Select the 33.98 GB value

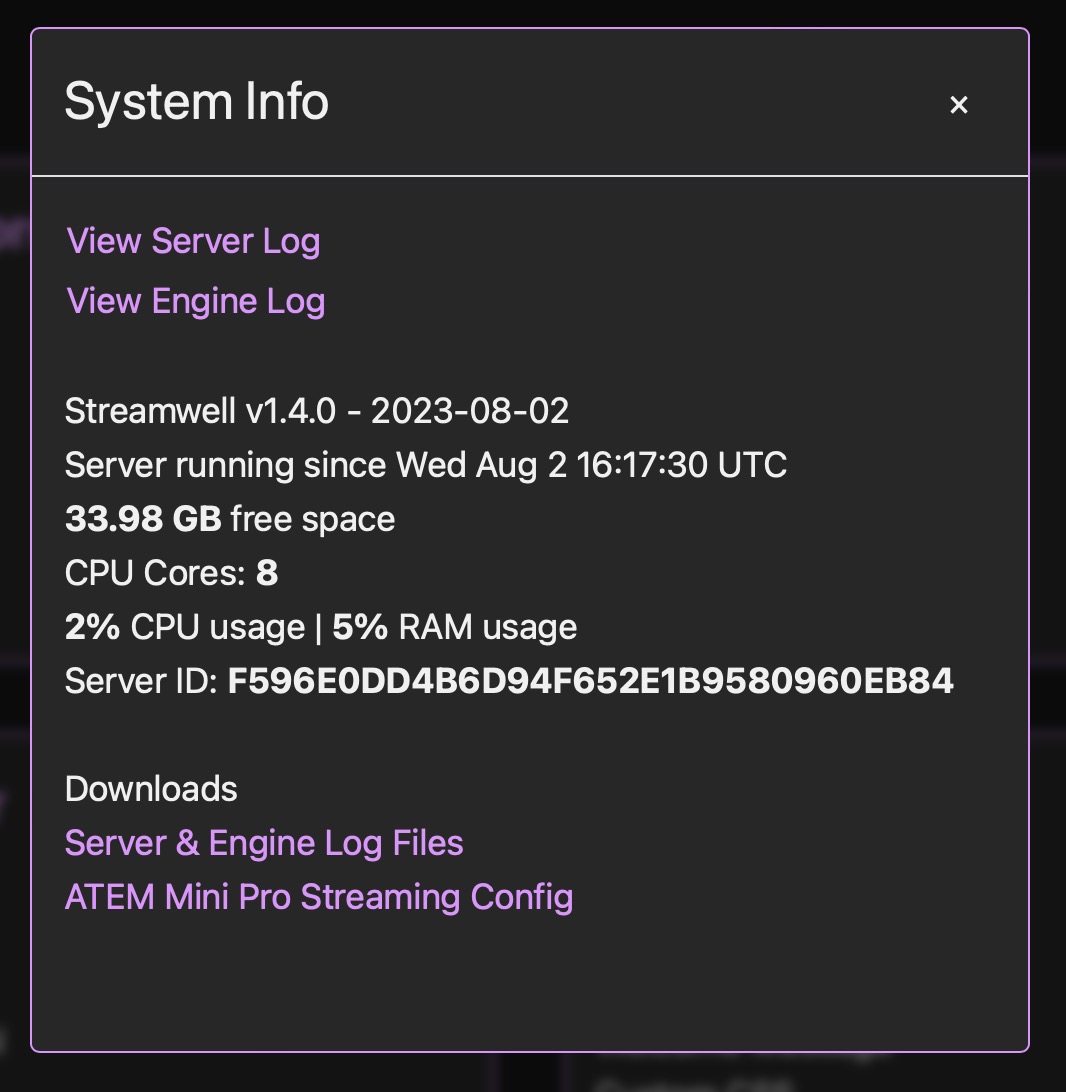tap(143, 519)
